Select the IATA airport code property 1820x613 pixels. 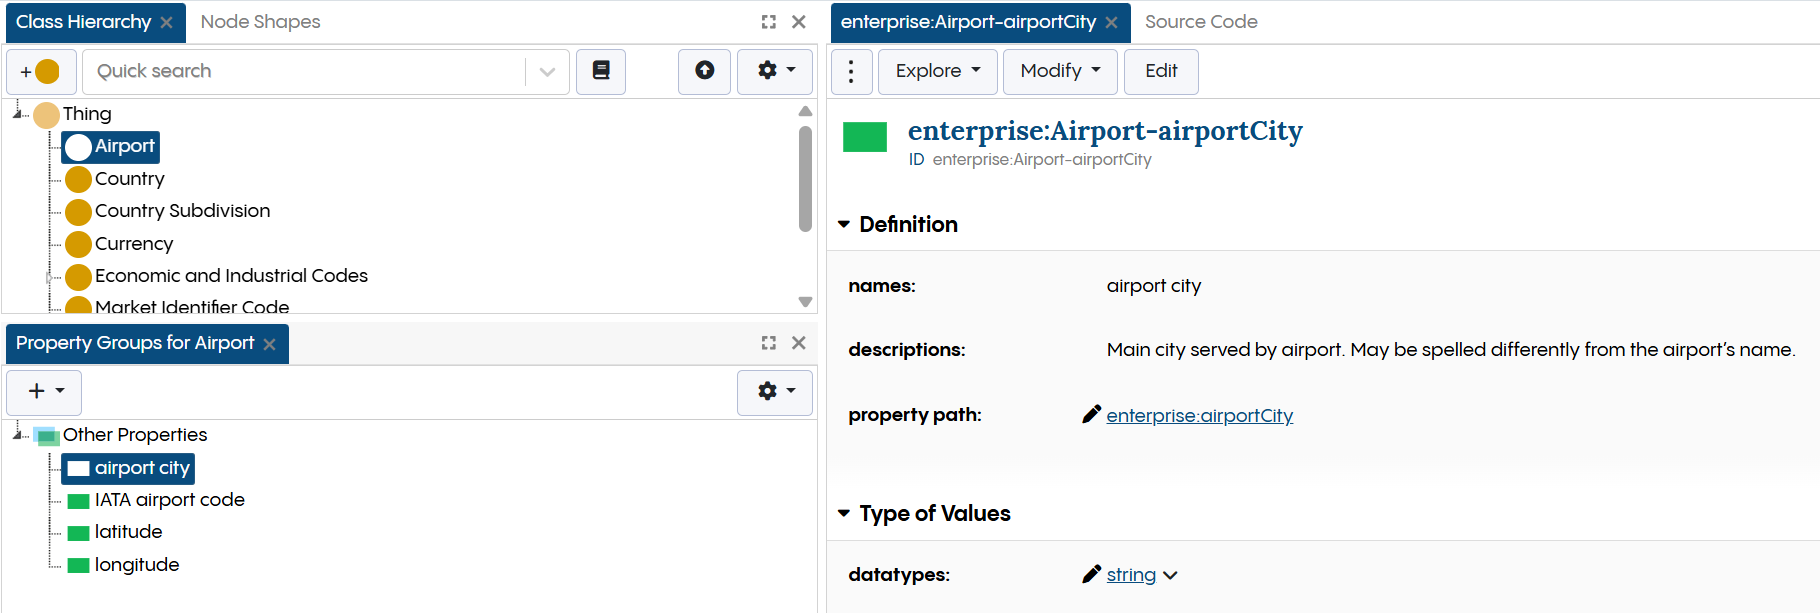click(x=170, y=500)
